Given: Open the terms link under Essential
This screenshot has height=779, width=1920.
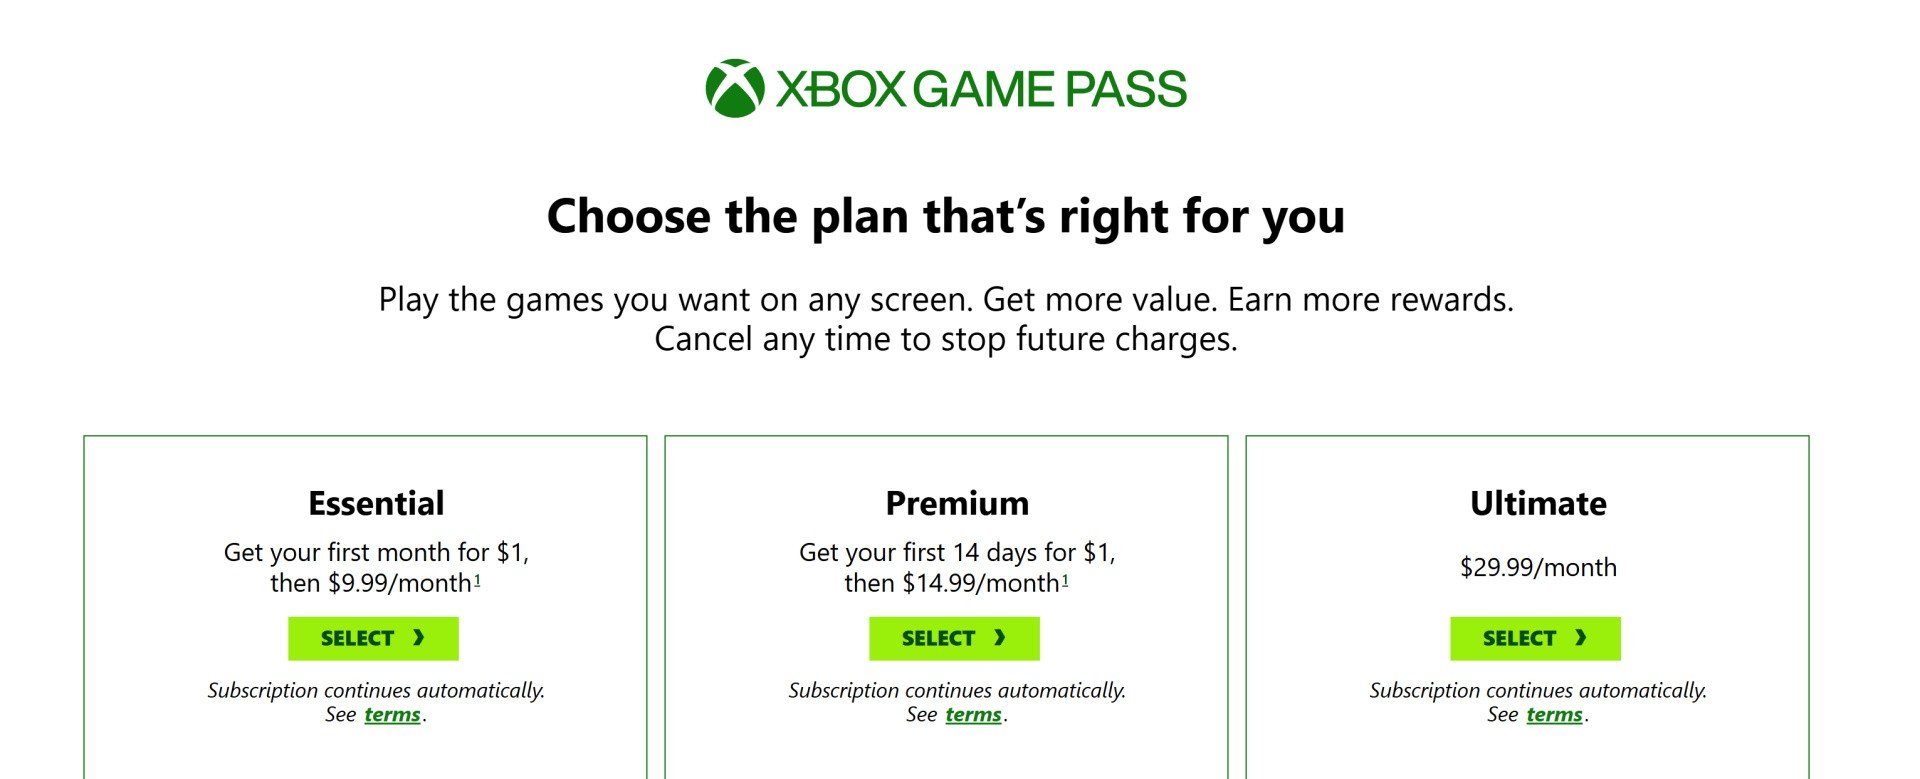Looking at the screenshot, I should (392, 714).
